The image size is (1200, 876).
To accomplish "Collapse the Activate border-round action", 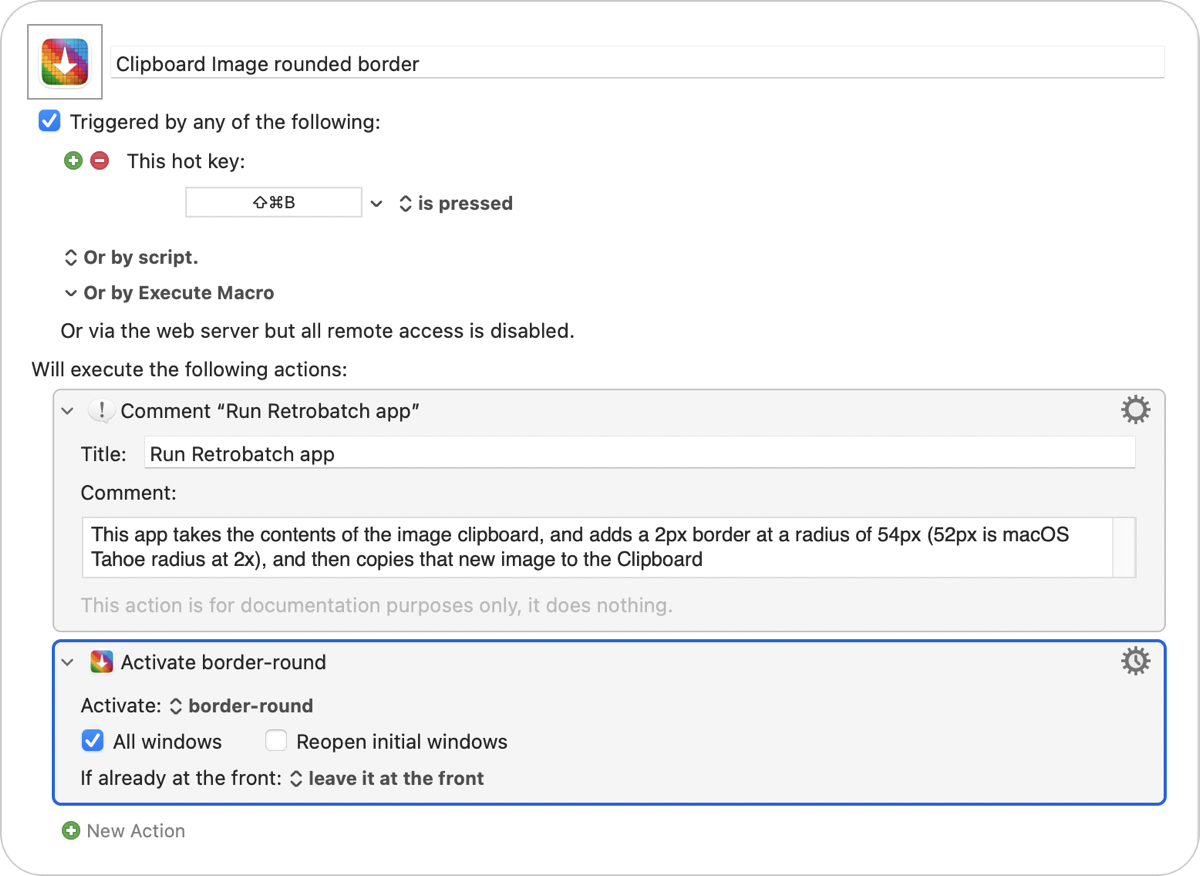I will tap(67, 661).
